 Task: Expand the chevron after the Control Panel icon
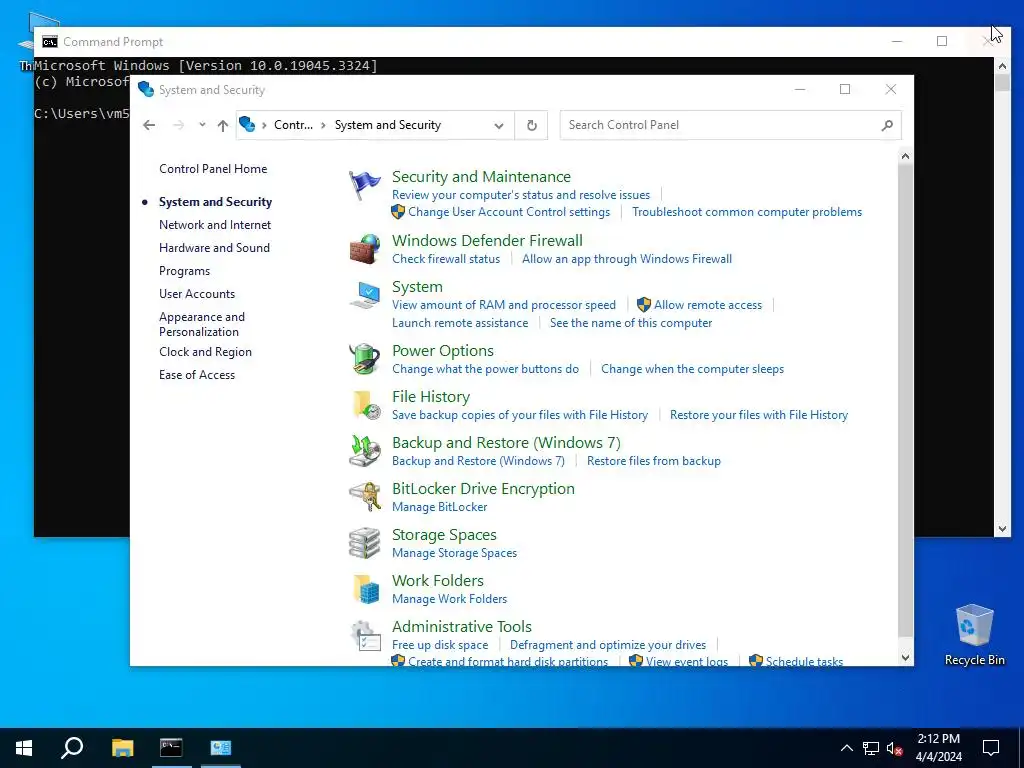pos(264,125)
